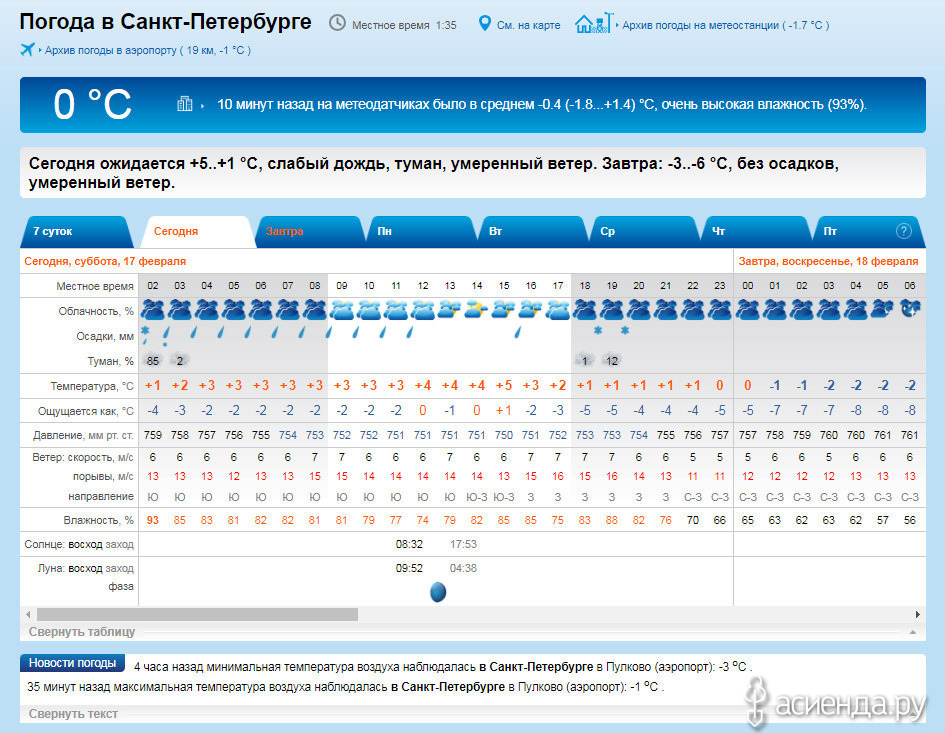
Task: Click the scrollbar right arrow
Action: point(917,614)
